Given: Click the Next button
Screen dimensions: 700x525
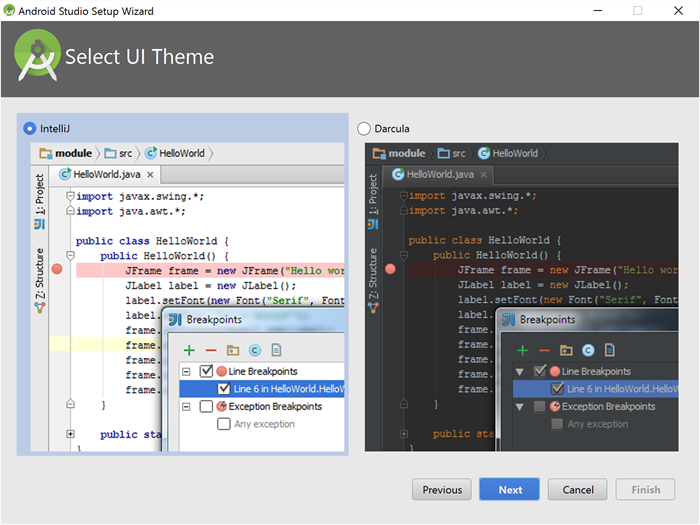Looking at the screenshot, I should tap(510, 490).
